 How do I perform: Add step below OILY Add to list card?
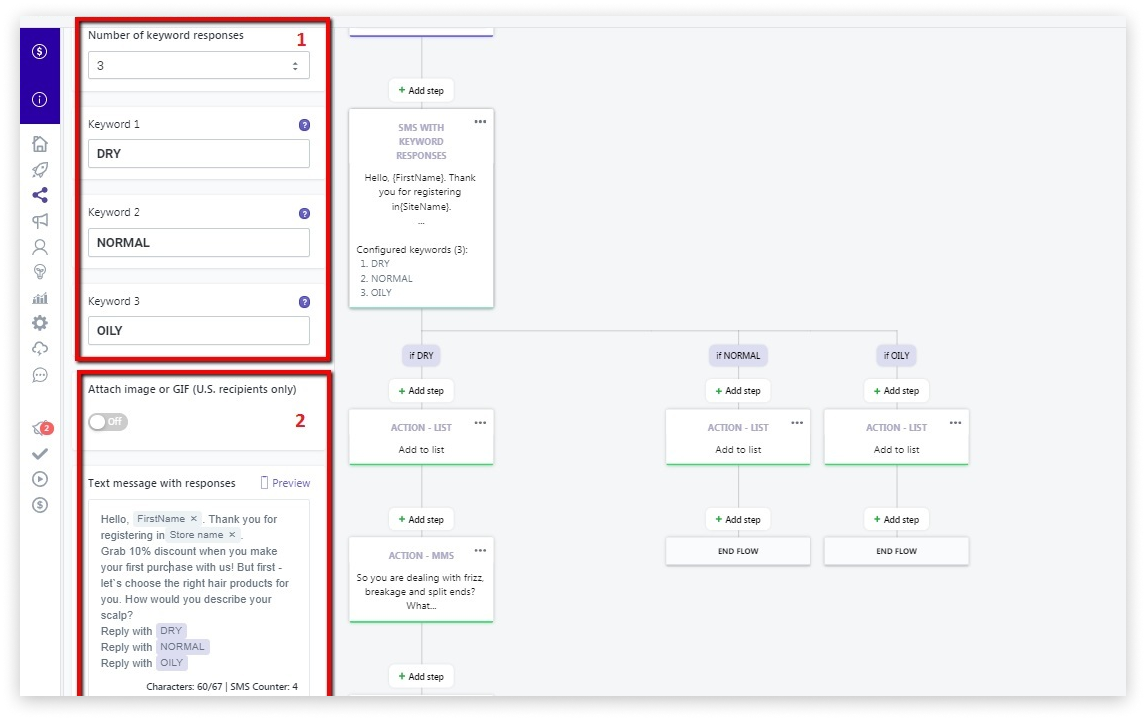click(x=896, y=520)
